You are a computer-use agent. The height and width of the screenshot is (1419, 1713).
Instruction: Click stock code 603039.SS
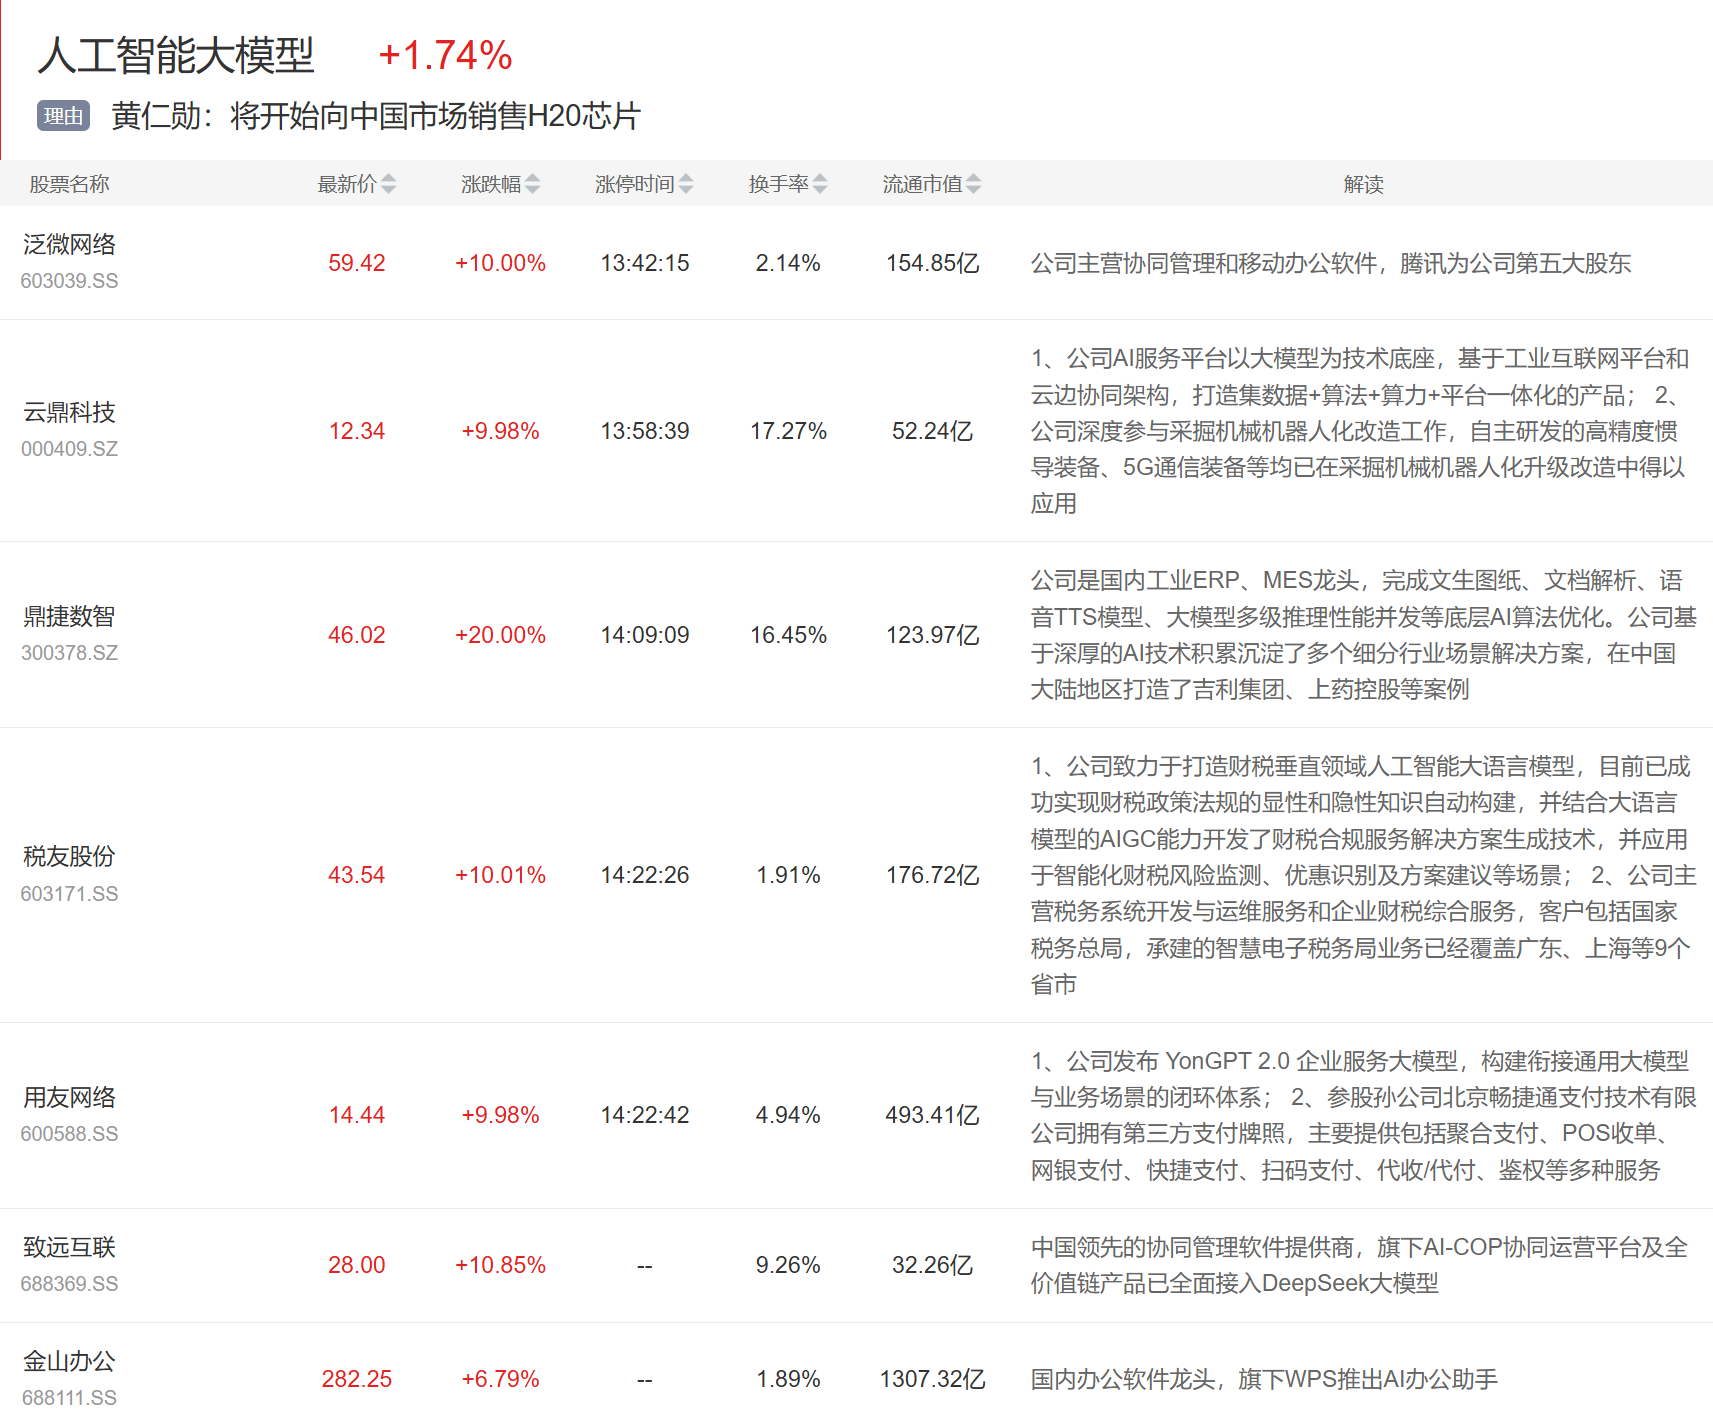[x=69, y=281]
